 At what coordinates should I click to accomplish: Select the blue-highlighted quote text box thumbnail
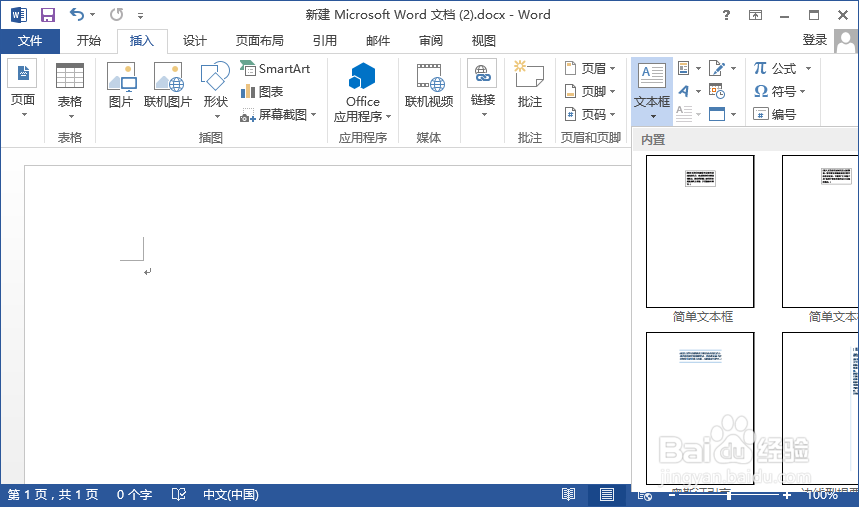(700, 408)
